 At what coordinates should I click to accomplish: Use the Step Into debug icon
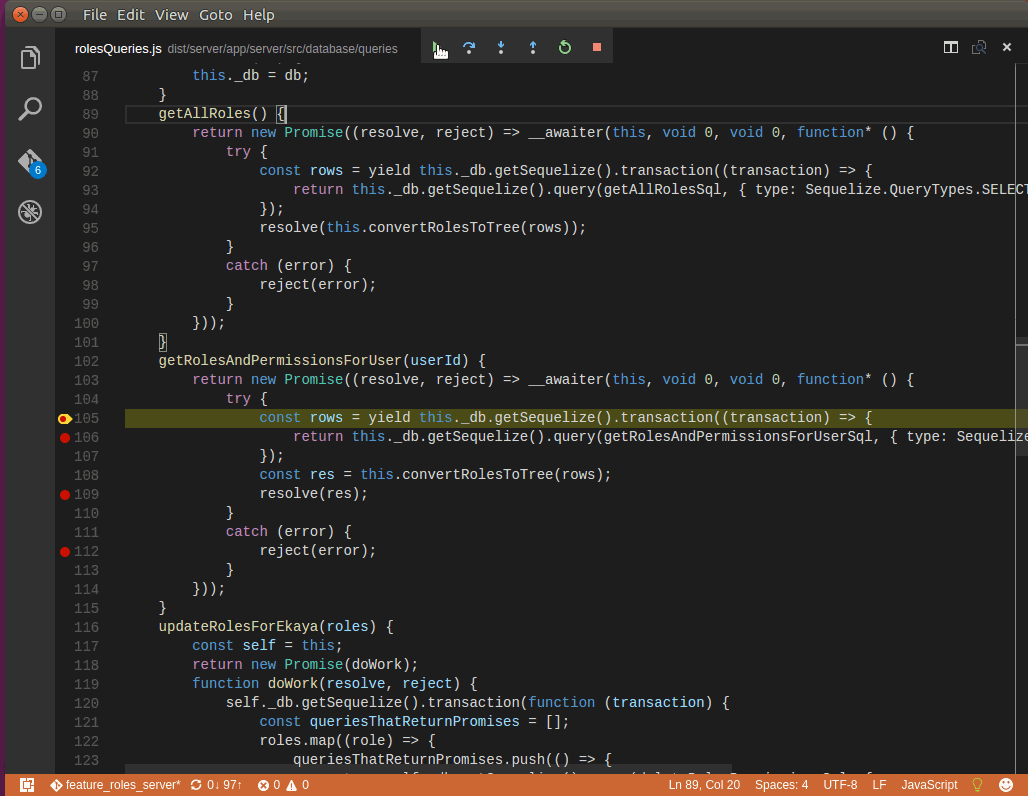(x=501, y=46)
